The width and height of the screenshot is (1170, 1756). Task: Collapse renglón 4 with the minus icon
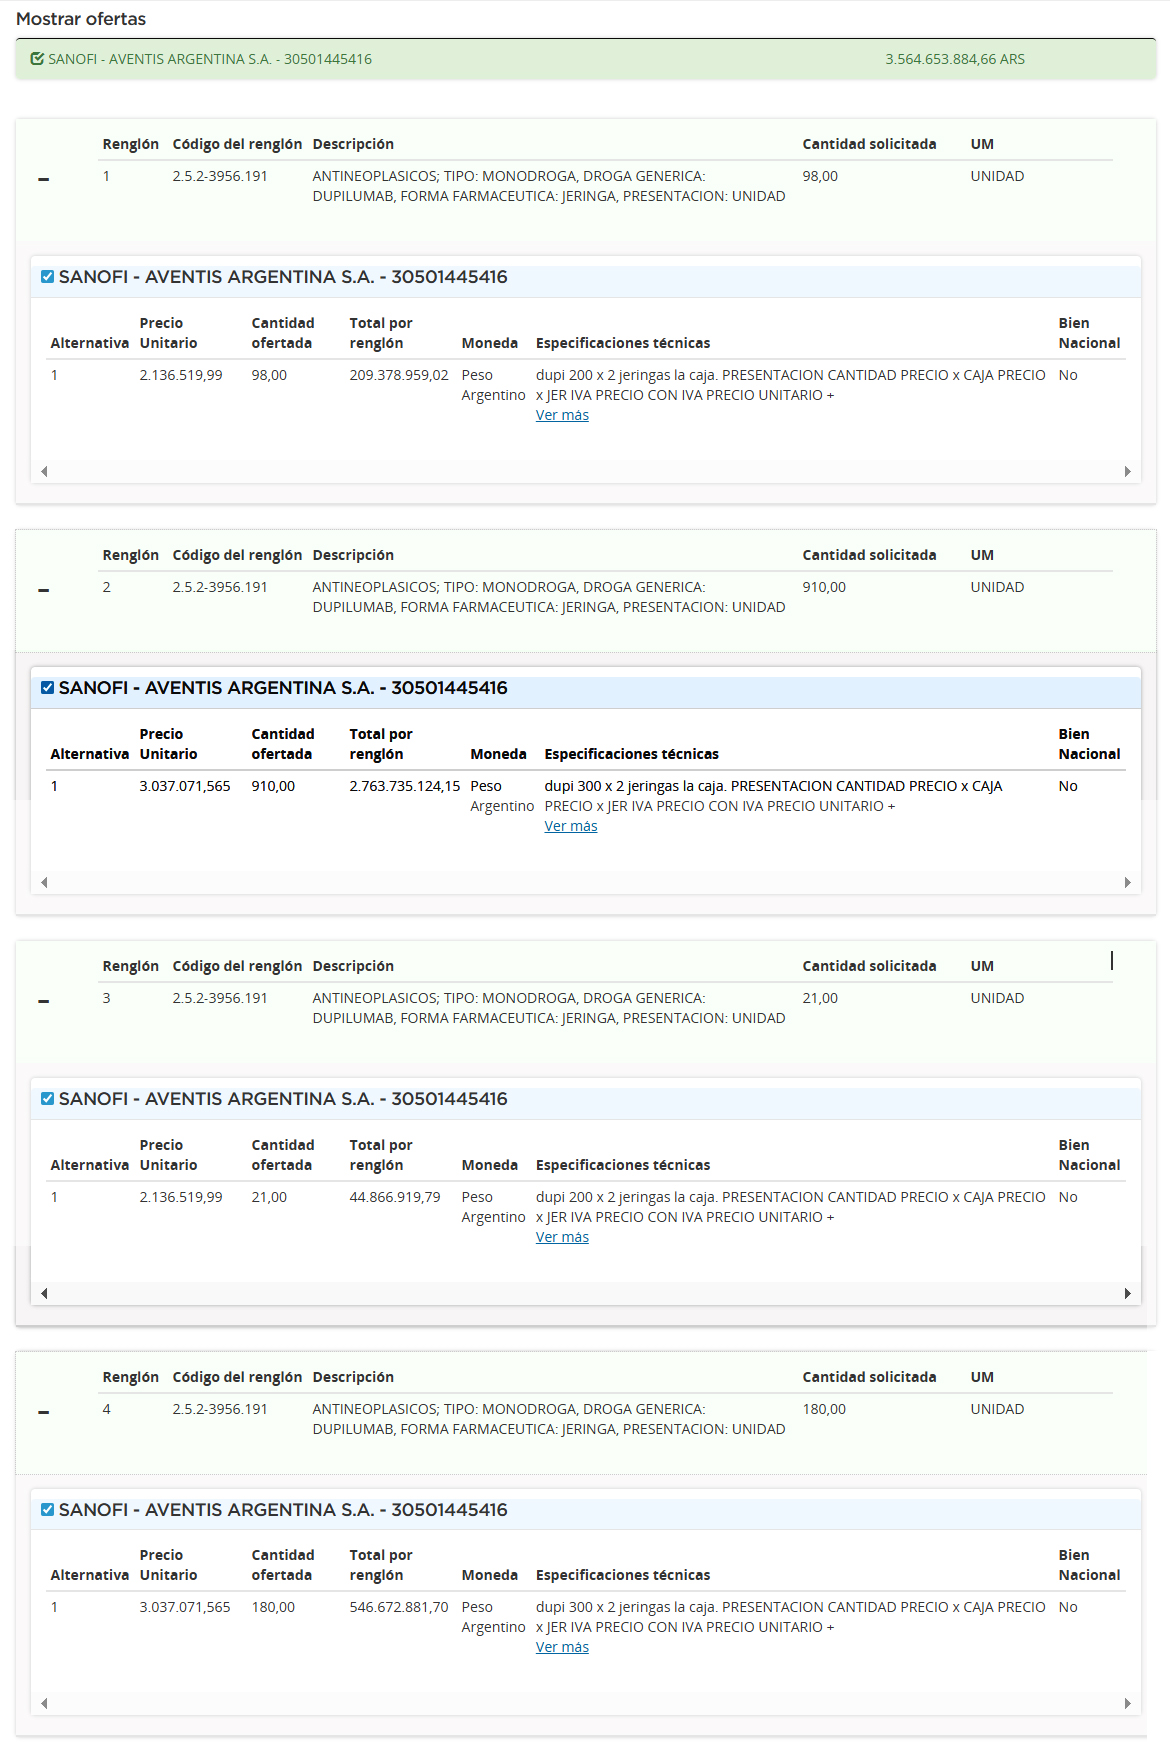tap(43, 1412)
